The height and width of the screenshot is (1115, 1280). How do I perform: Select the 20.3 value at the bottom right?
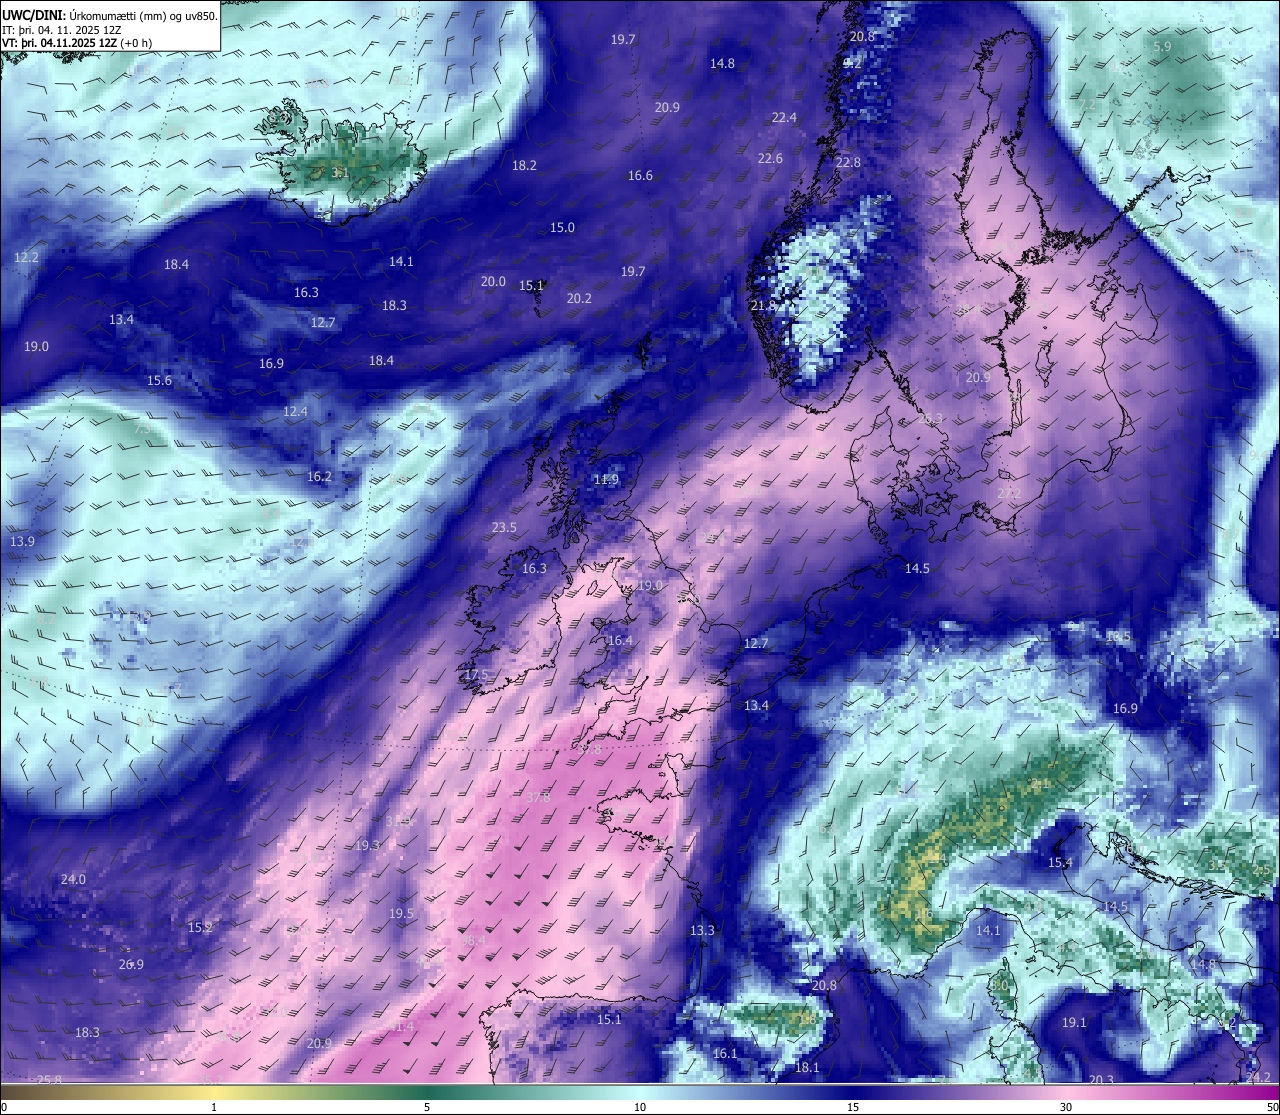[1101, 1080]
